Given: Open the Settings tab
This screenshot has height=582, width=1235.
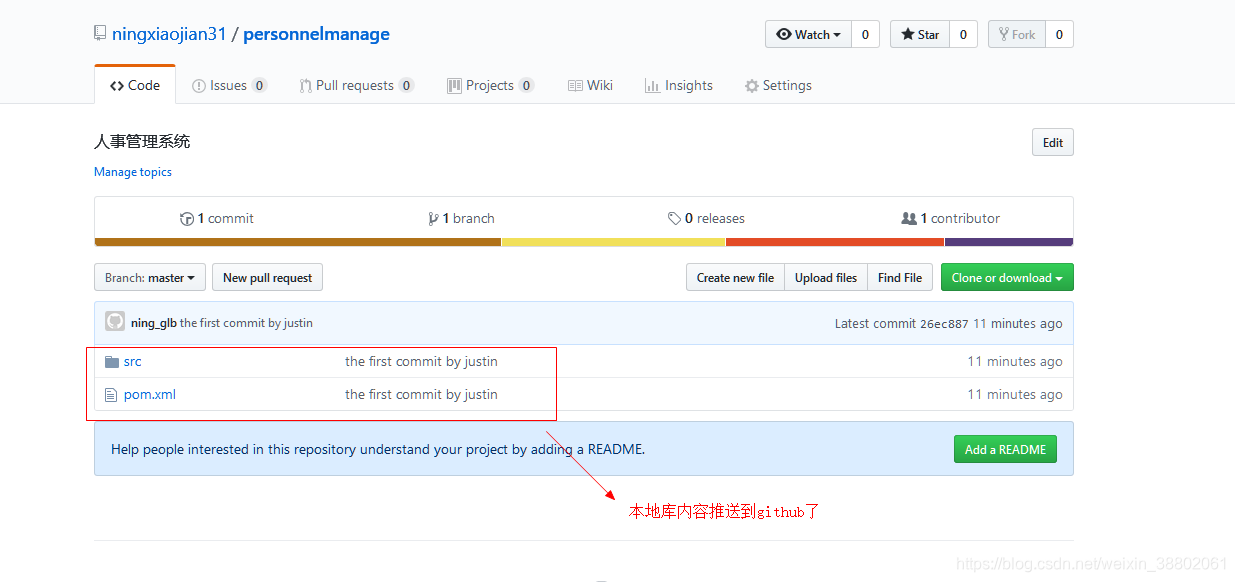Looking at the screenshot, I should (x=778, y=85).
